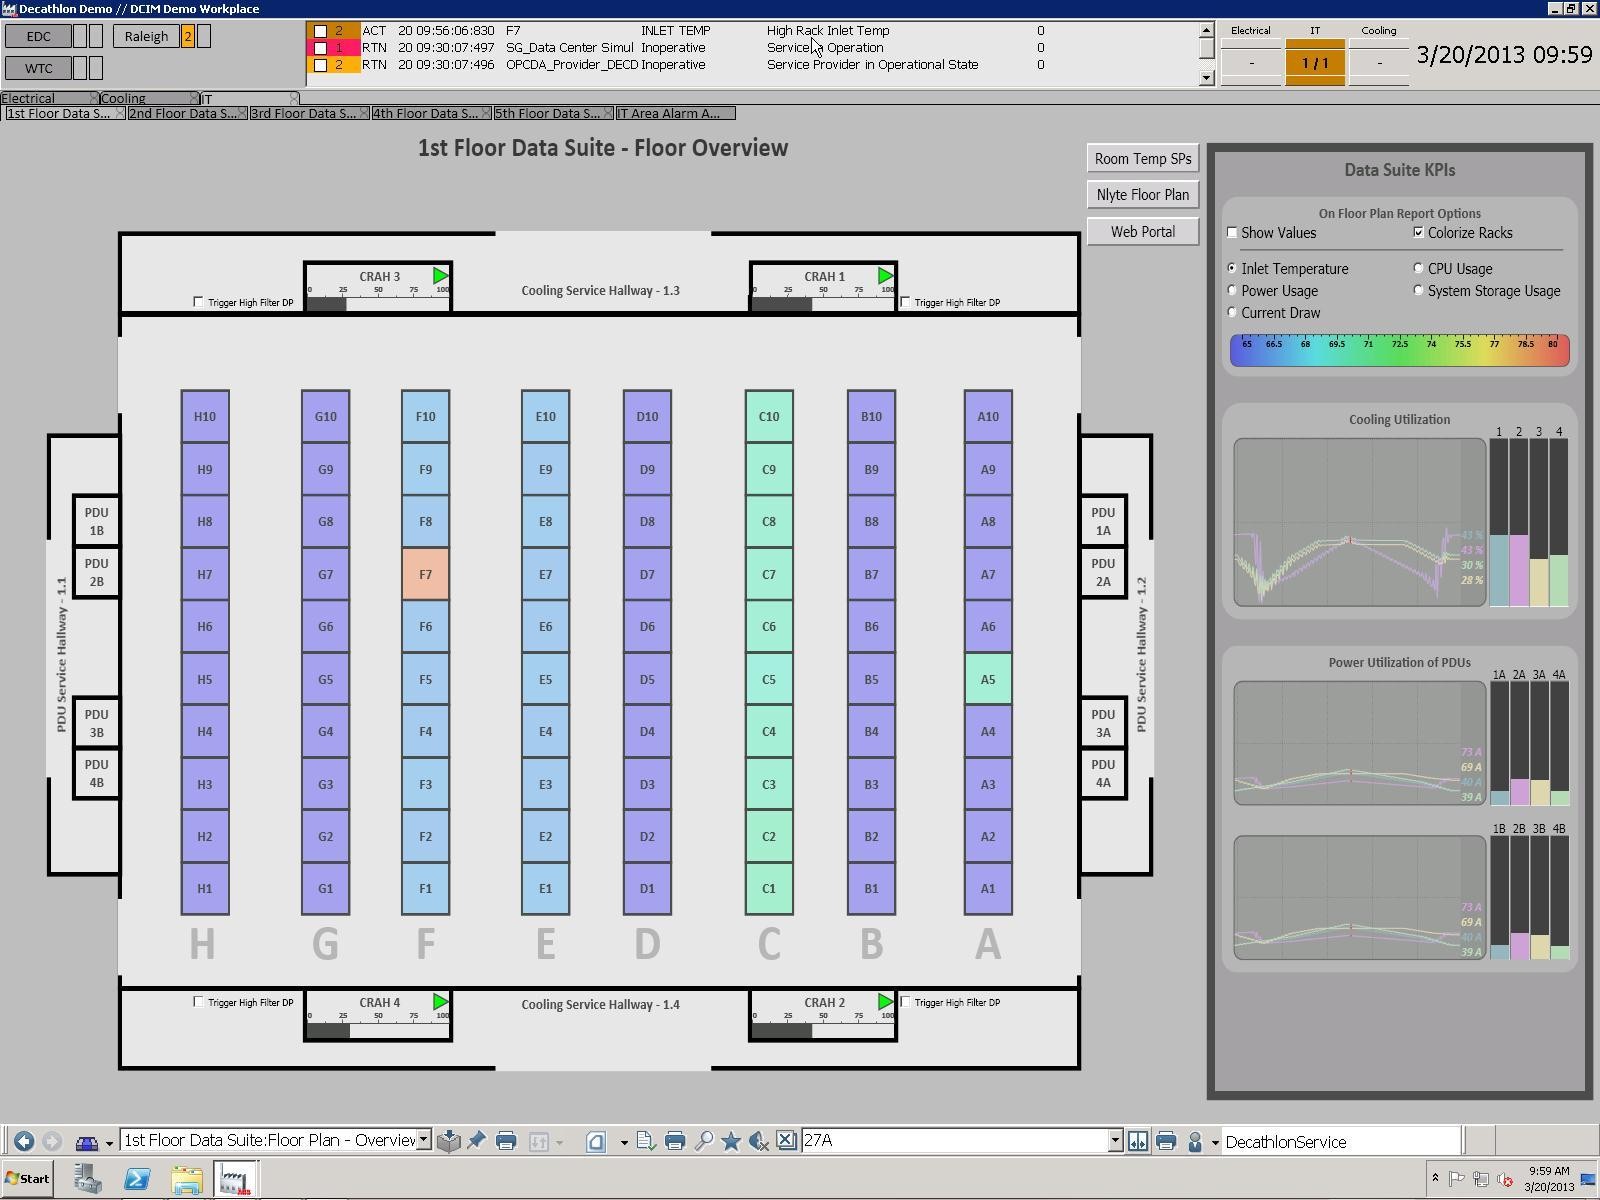Click the green play arrow on CRAH 2
This screenshot has width=1600, height=1200.
[x=885, y=1002]
